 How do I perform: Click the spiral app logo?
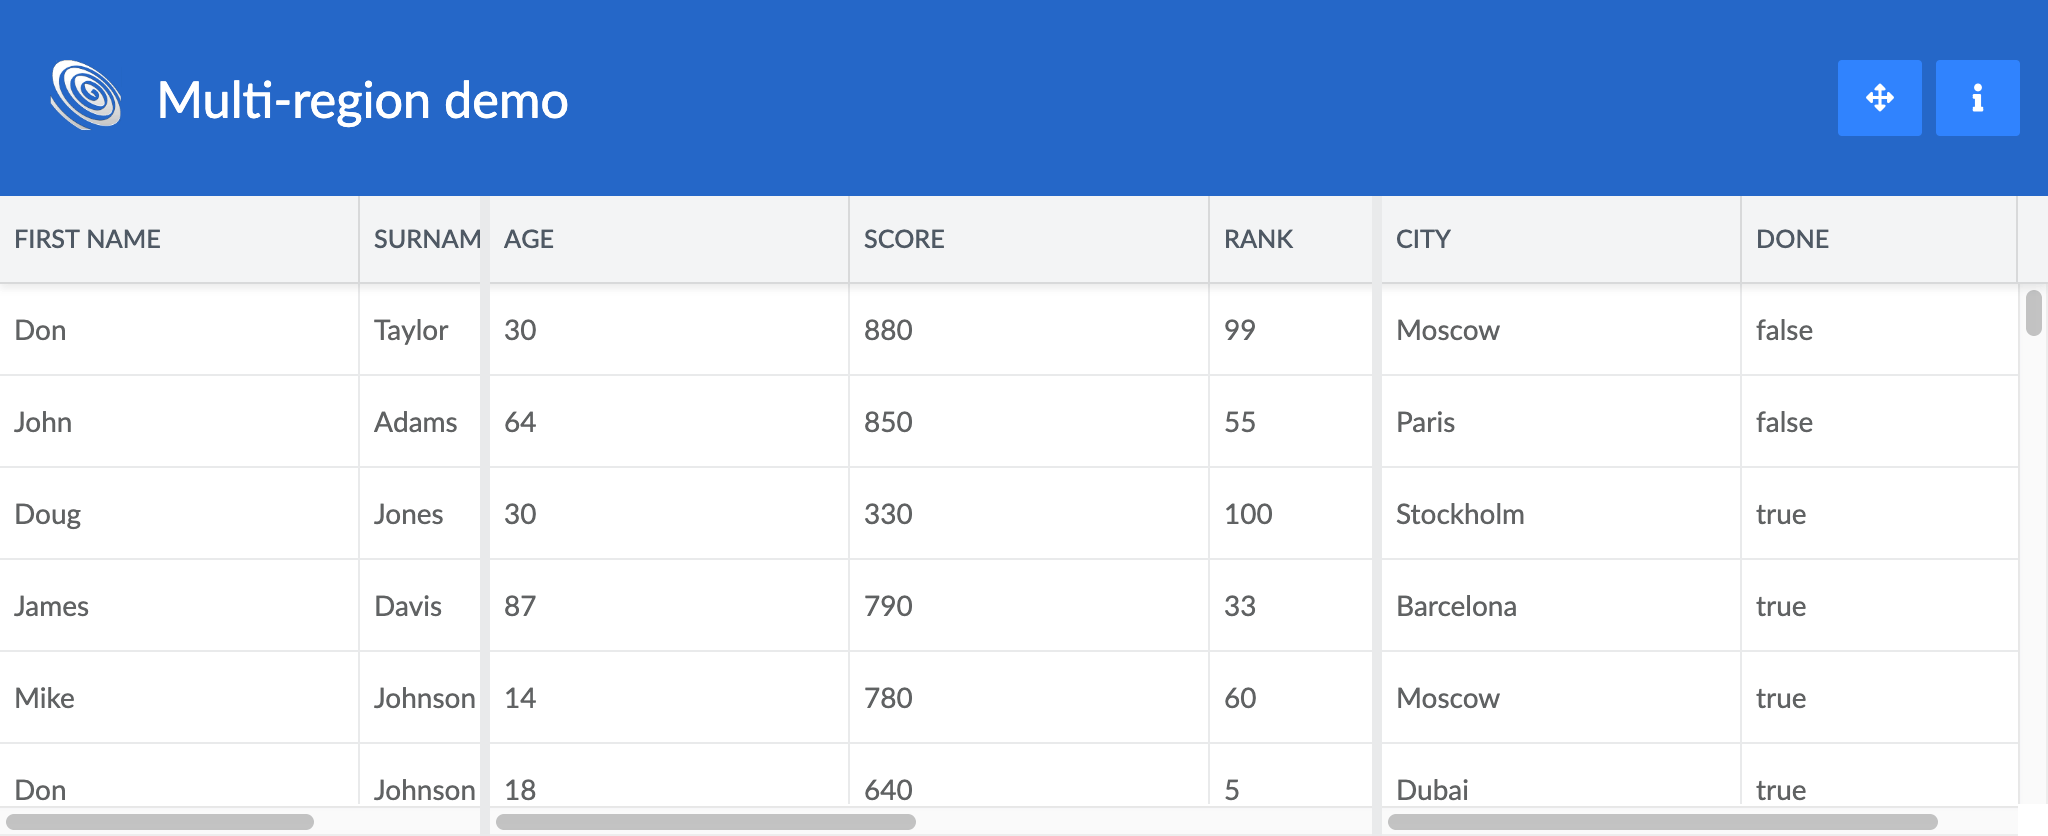click(86, 96)
